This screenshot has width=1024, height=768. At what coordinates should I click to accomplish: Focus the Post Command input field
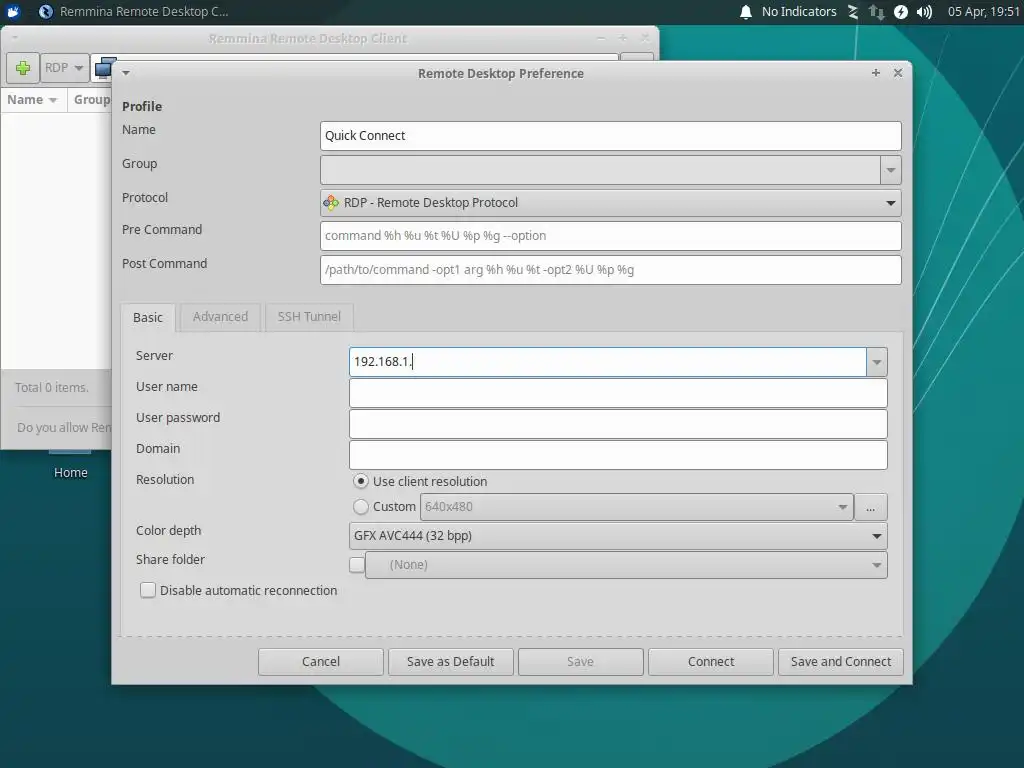[x=611, y=270]
